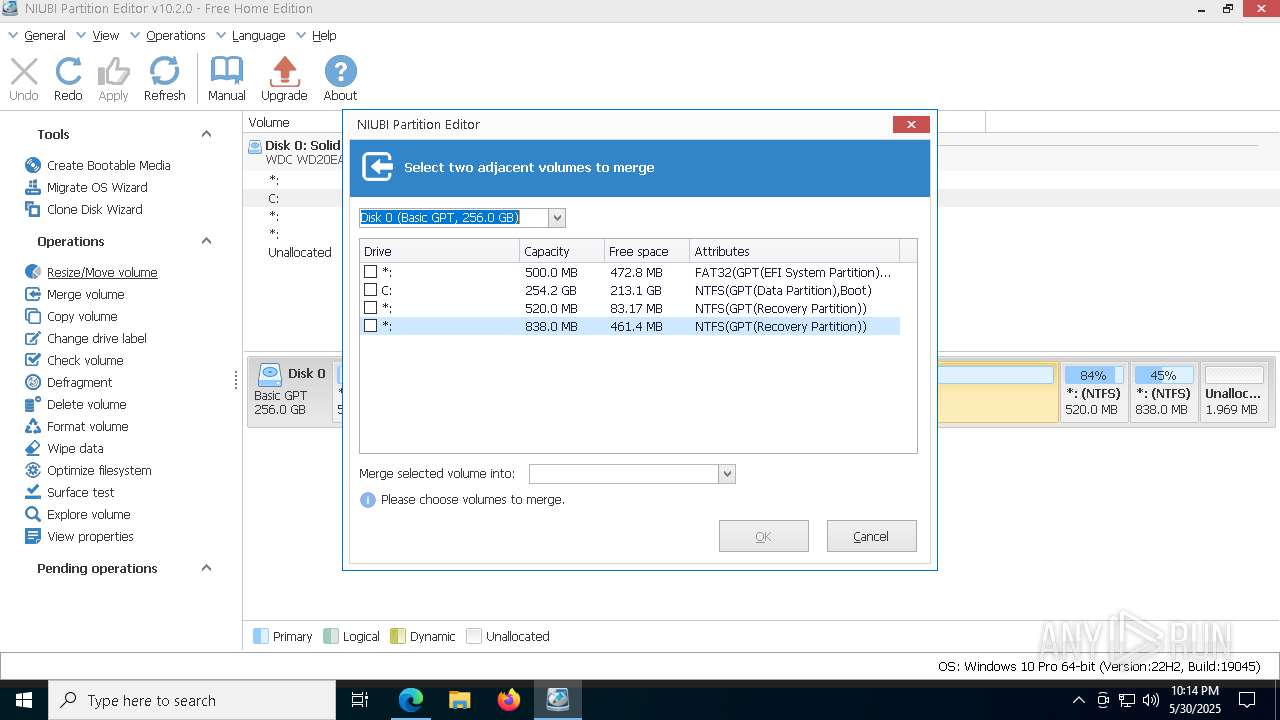Open Microsoft Edge from taskbar

click(x=411, y=700)
